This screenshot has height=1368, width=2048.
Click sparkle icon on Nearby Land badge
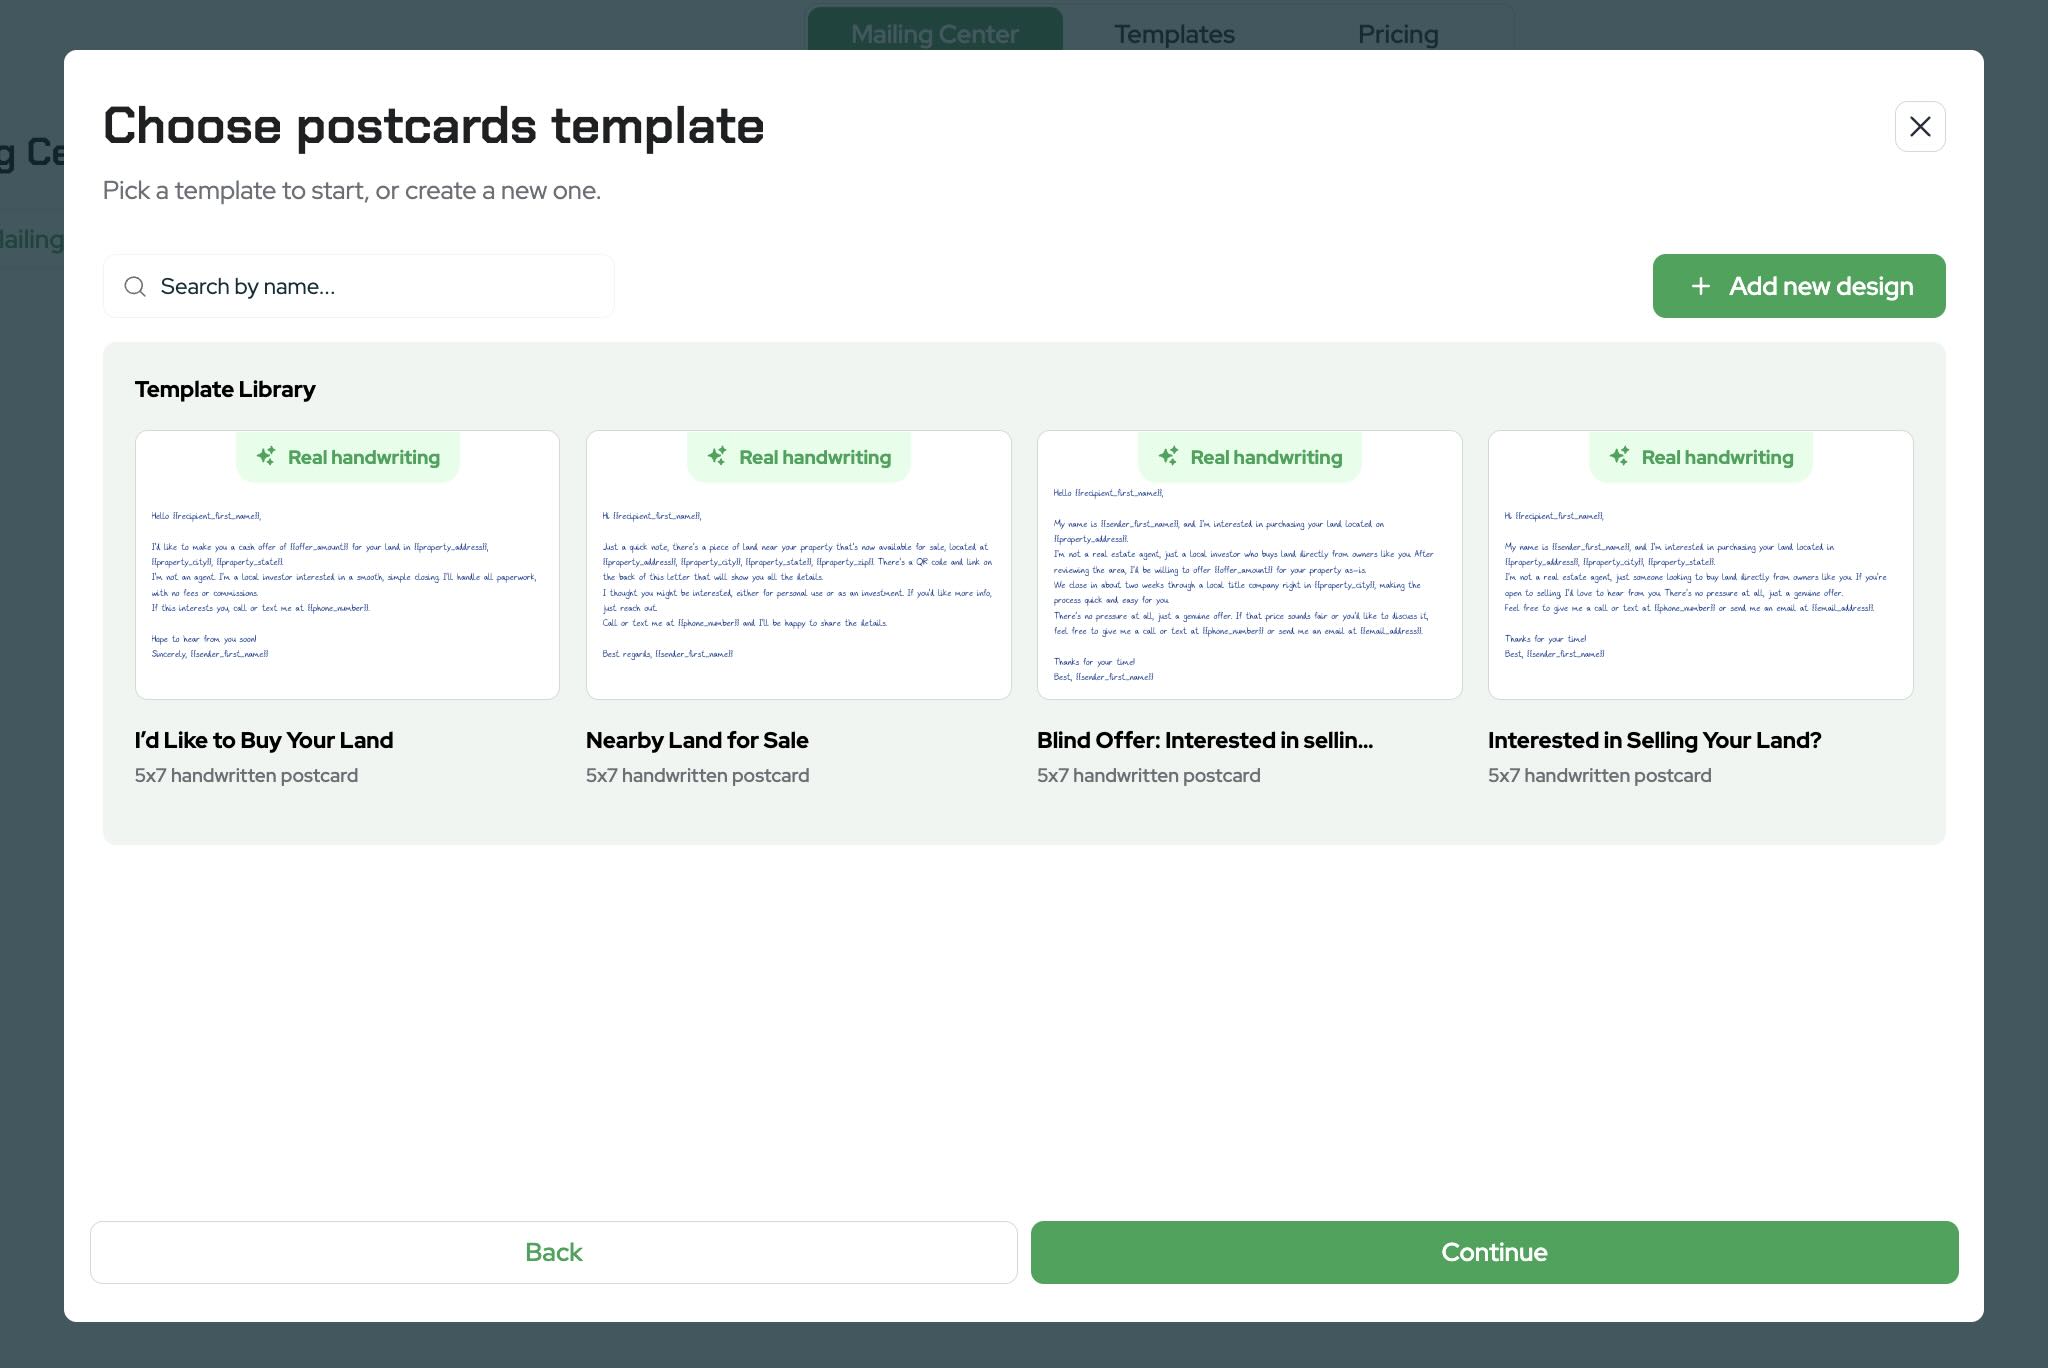point(717,456)
